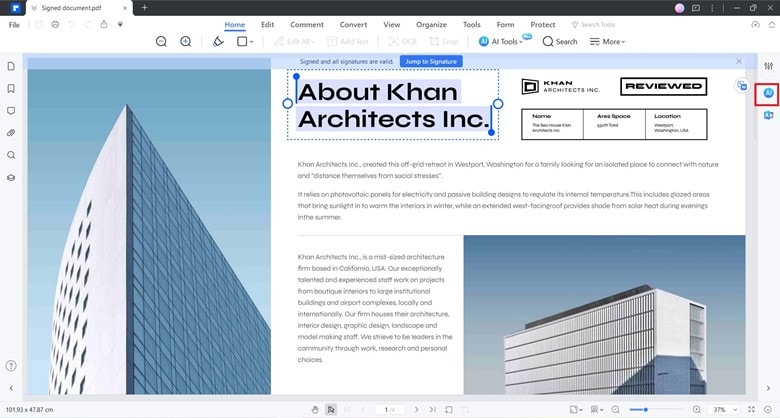
Task: Select the Home tab
Action: pyautogui.click(x=234, y=24)
